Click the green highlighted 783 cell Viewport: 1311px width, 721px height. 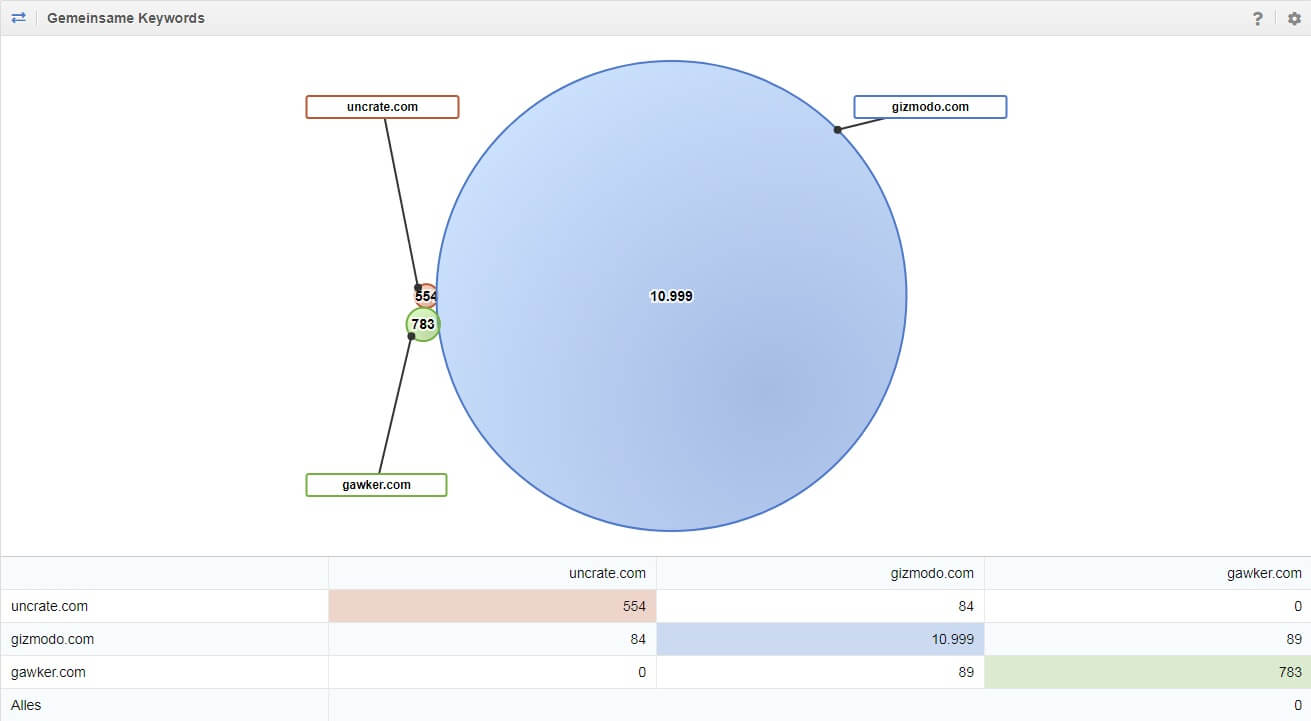point(1147,672)
